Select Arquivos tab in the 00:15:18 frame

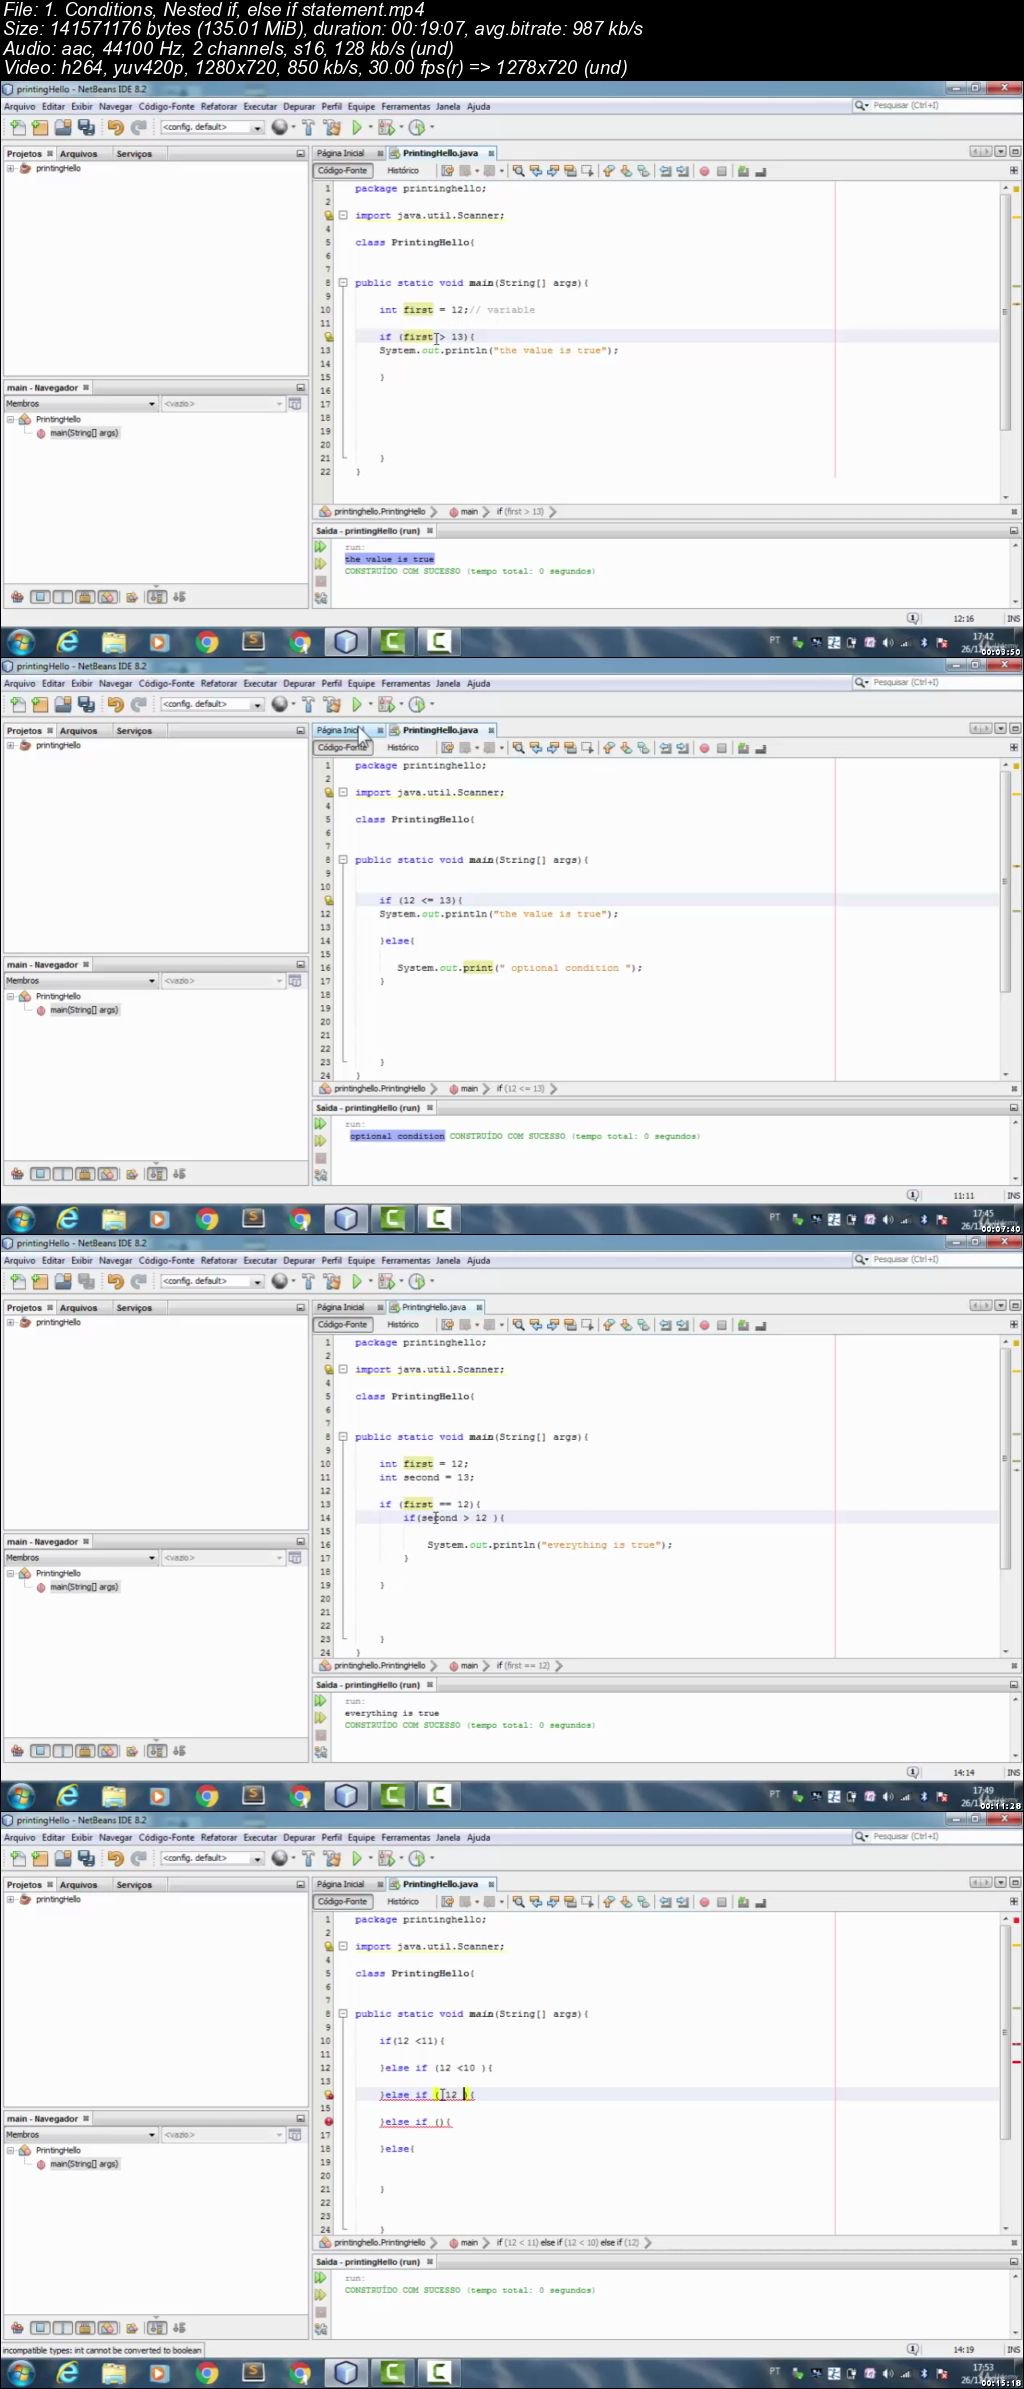pos(78,1885)
